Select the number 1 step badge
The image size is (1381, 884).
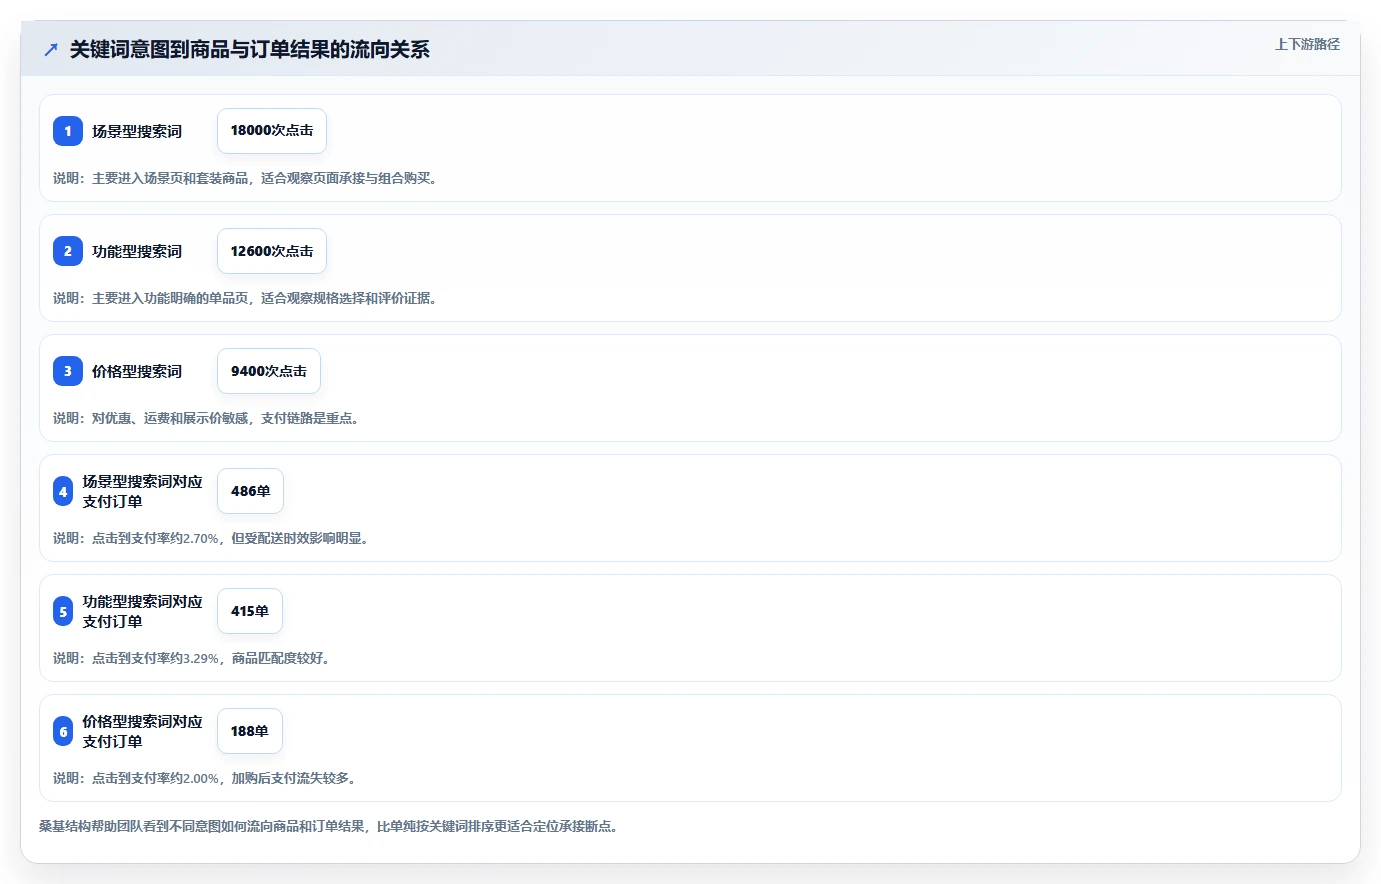68,131
